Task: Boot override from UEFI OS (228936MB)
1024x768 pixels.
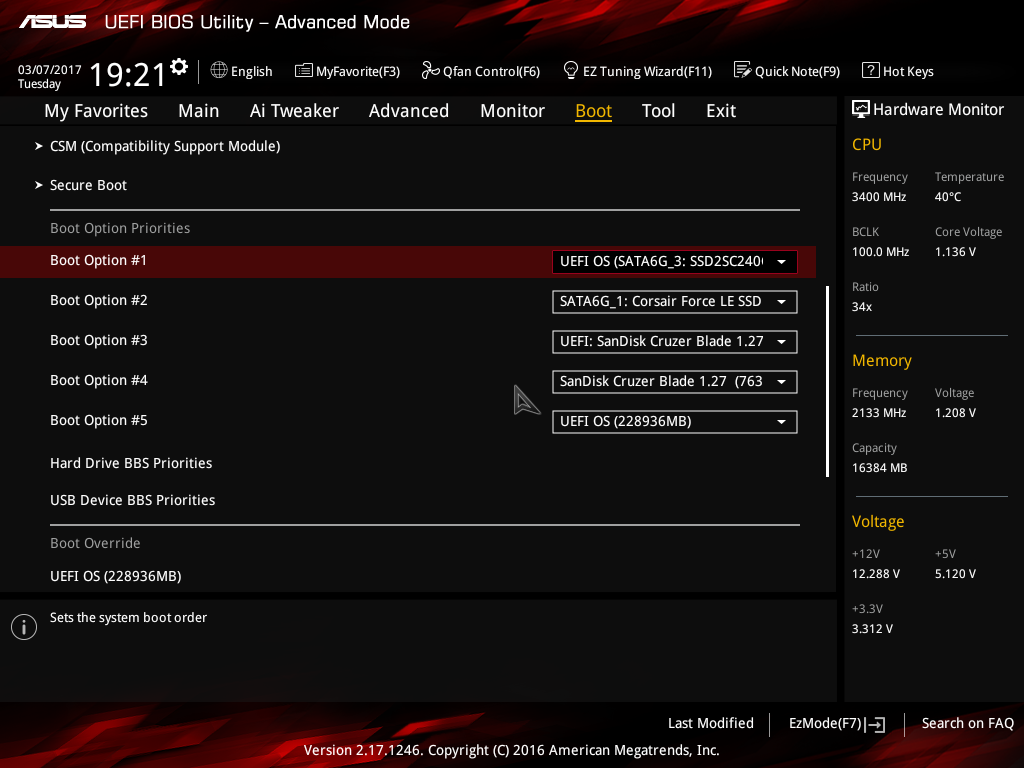Action: pos(116,577)
